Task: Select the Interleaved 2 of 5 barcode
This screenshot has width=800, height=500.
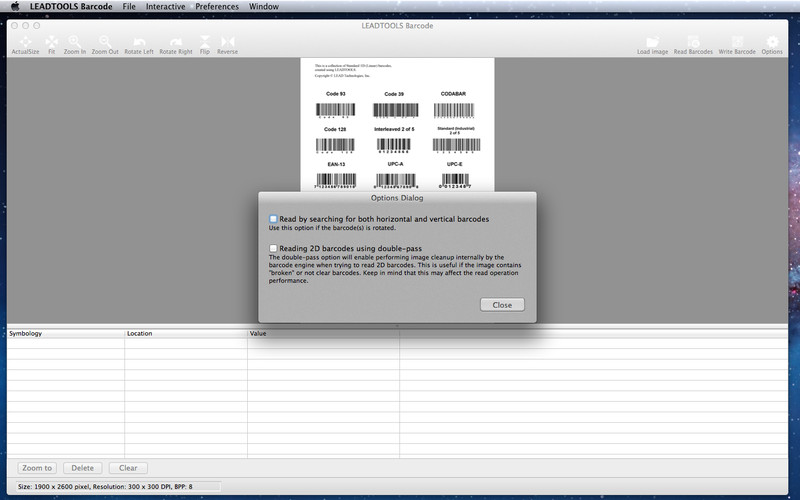Action: point(393,145)
